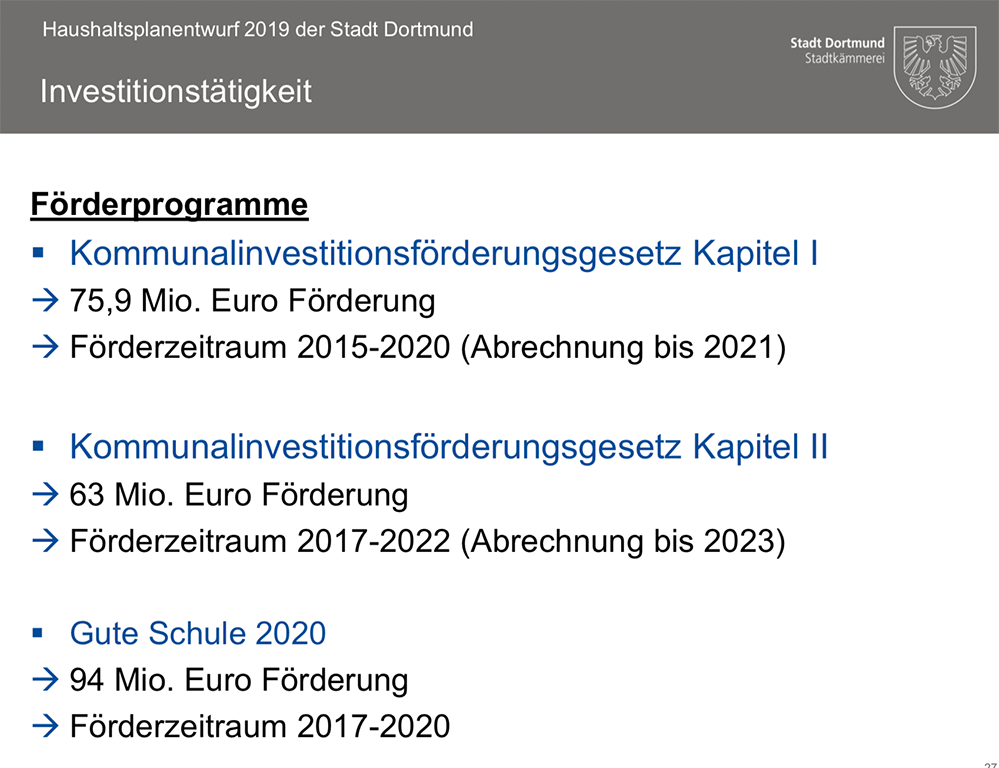
Task: Click the underlined Förderprogramme heading
Action: (169, 205)
